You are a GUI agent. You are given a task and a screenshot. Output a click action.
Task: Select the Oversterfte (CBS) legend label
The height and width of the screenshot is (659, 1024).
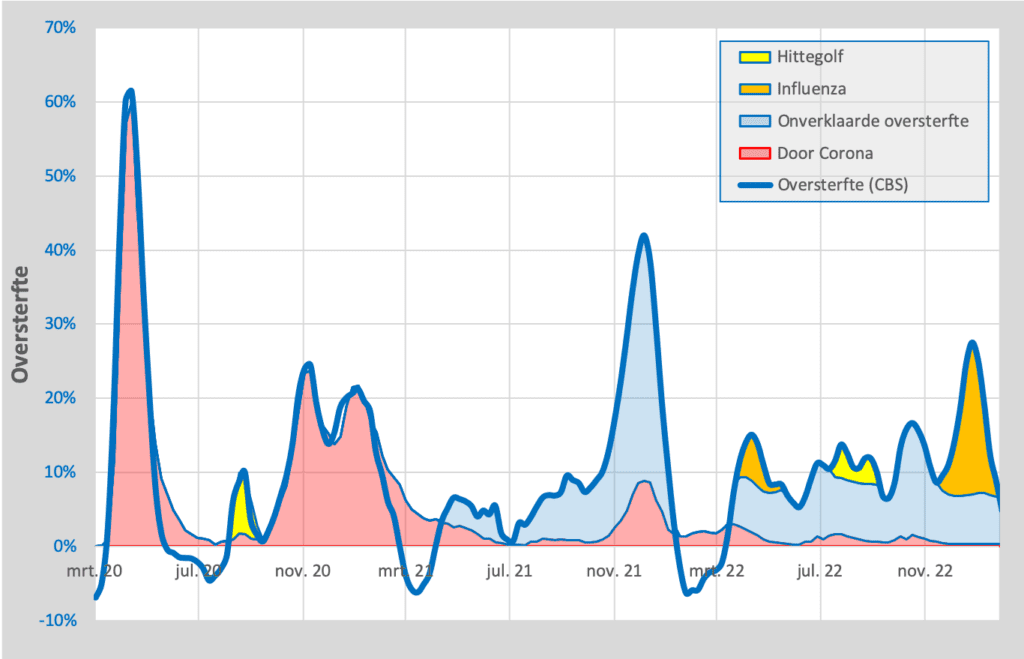pos(842,185)
